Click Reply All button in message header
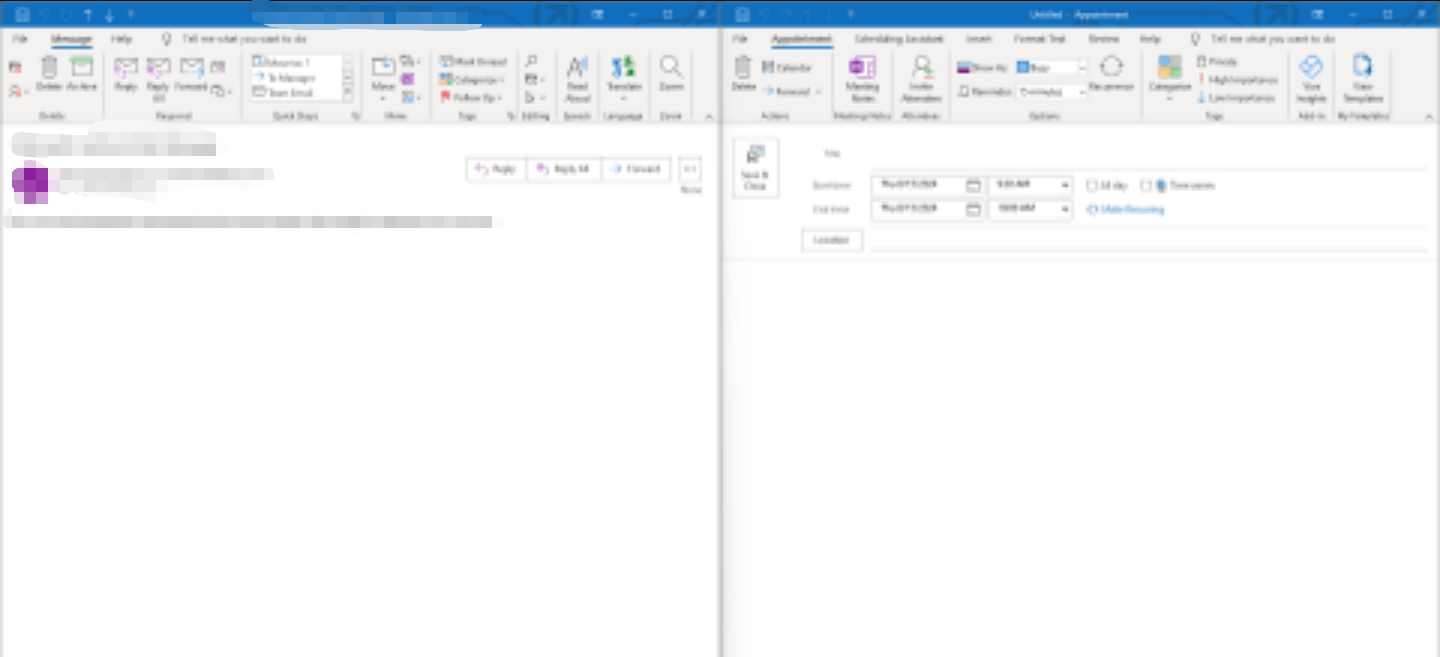 [564, 169]
